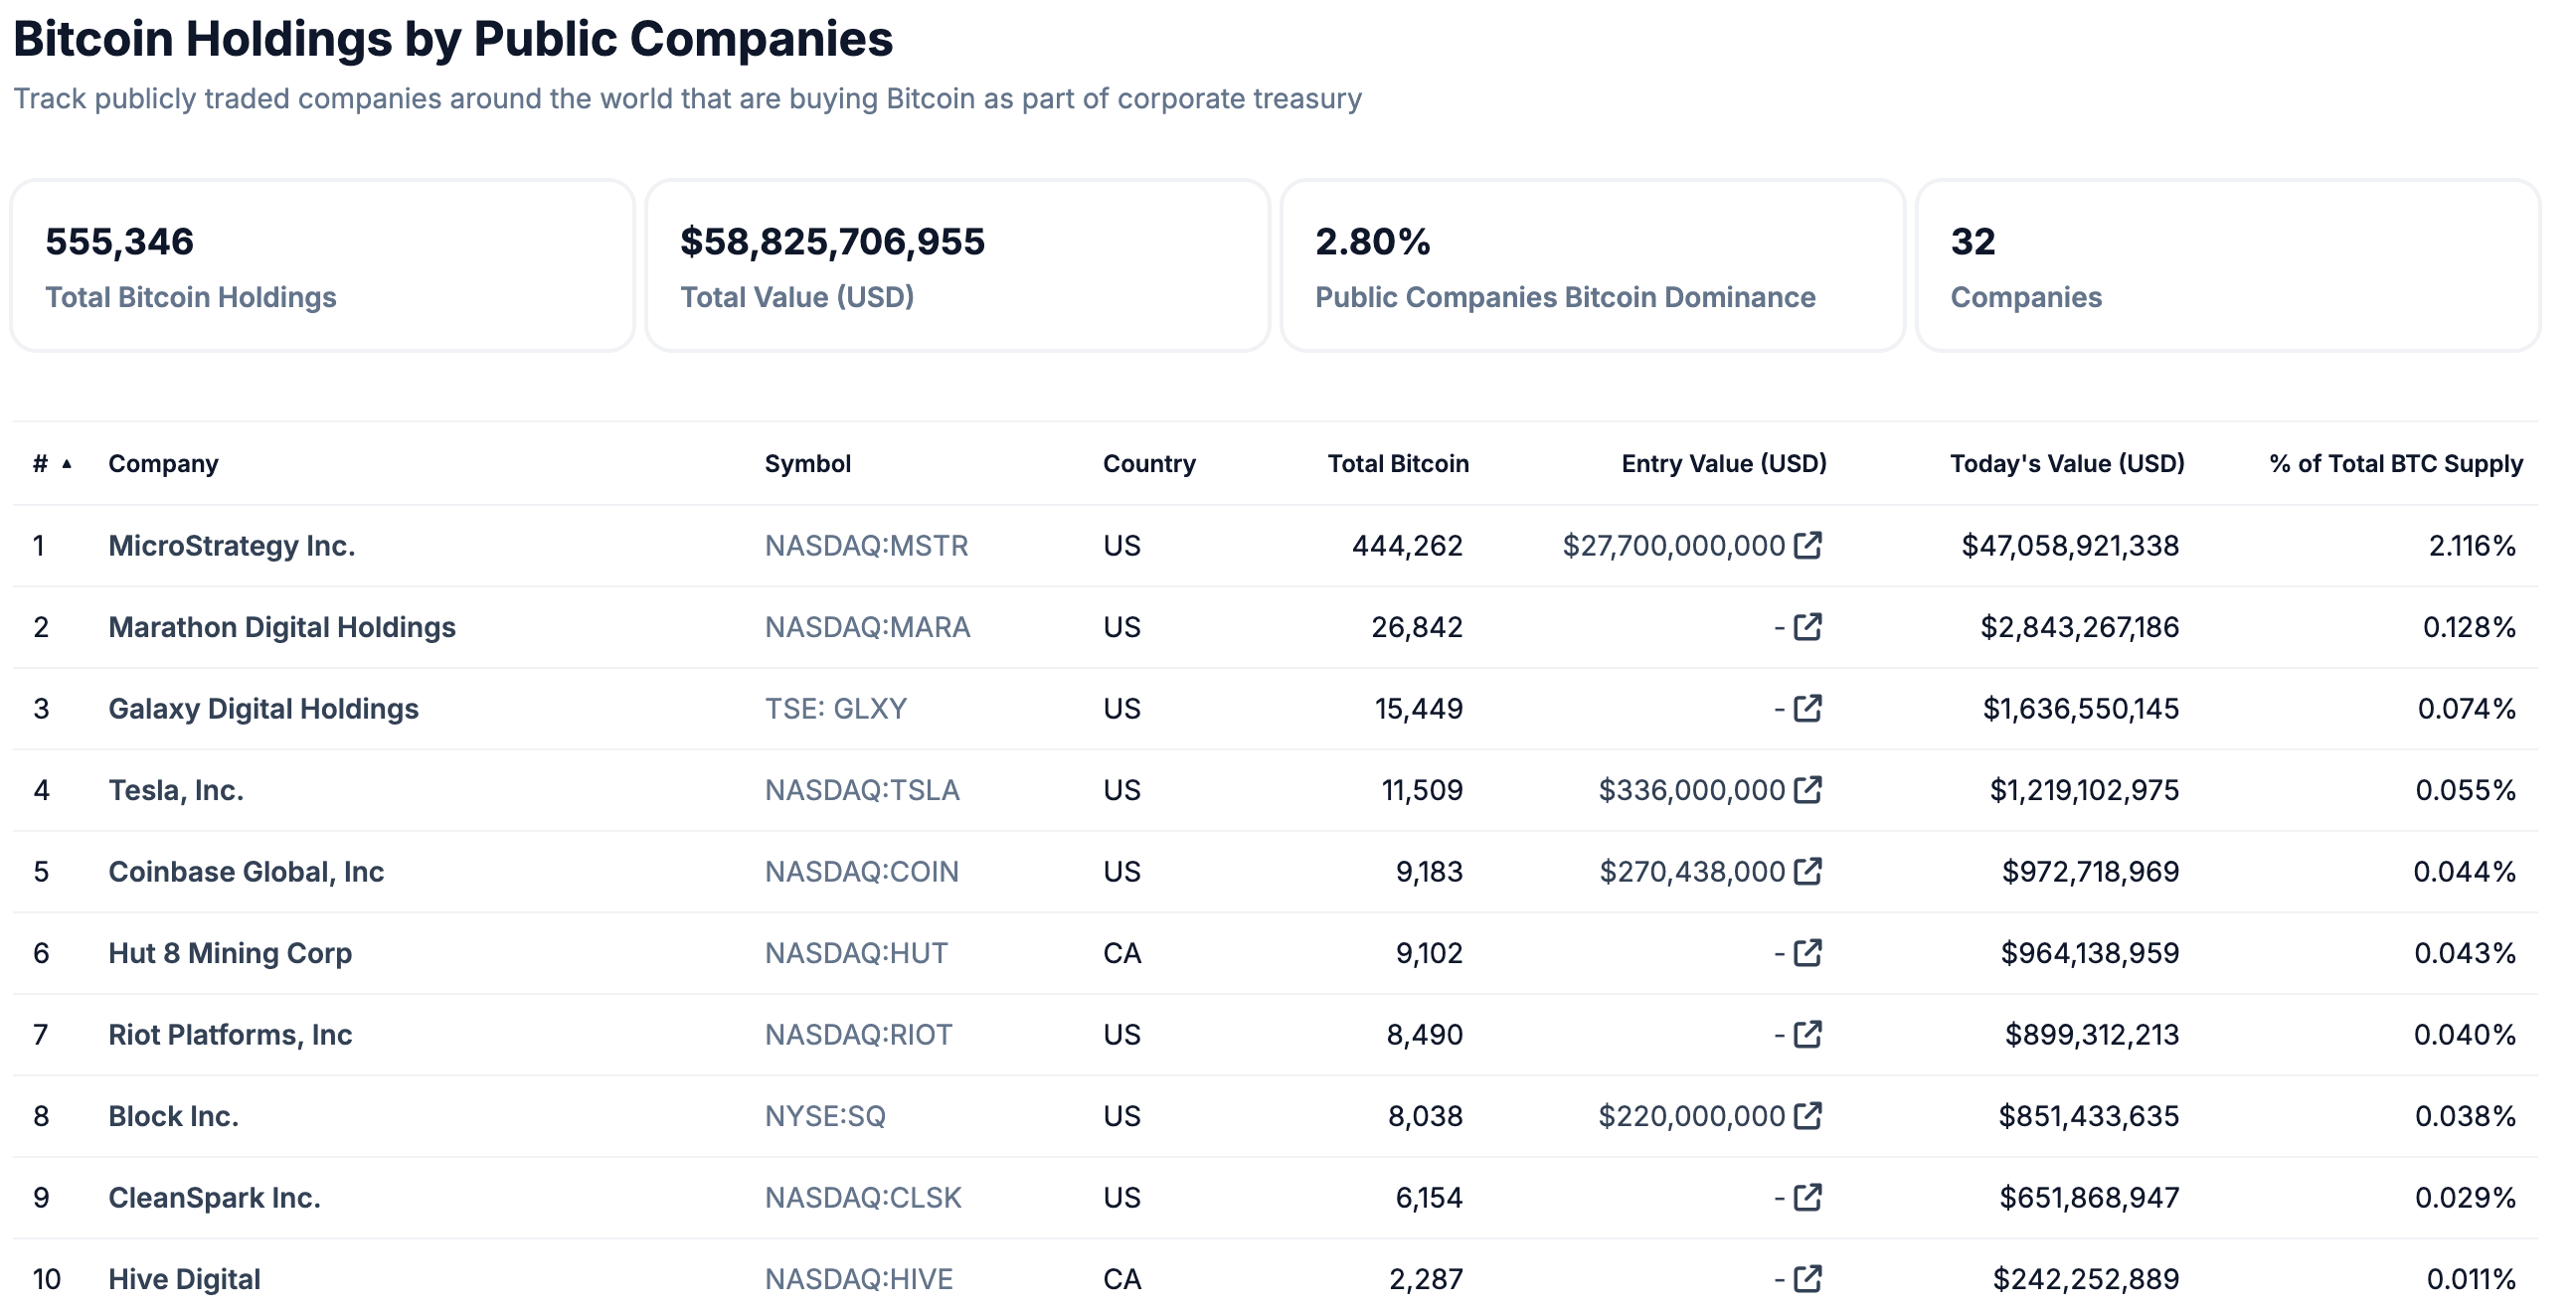Sort table by Country header
2576x1310 pixels.
click(1148, 464)
